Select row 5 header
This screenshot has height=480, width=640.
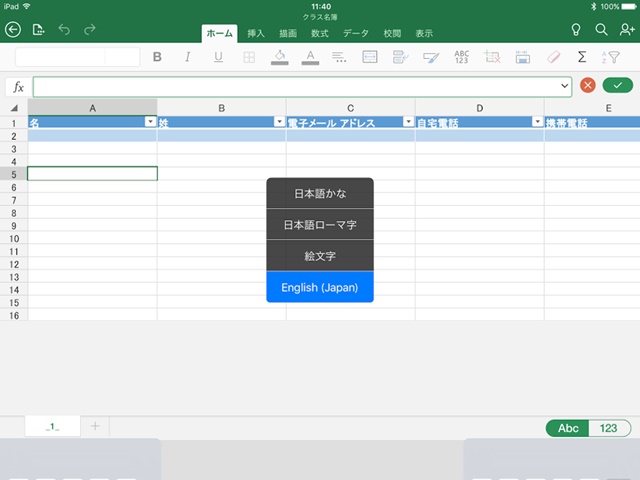tap(14, 174)
